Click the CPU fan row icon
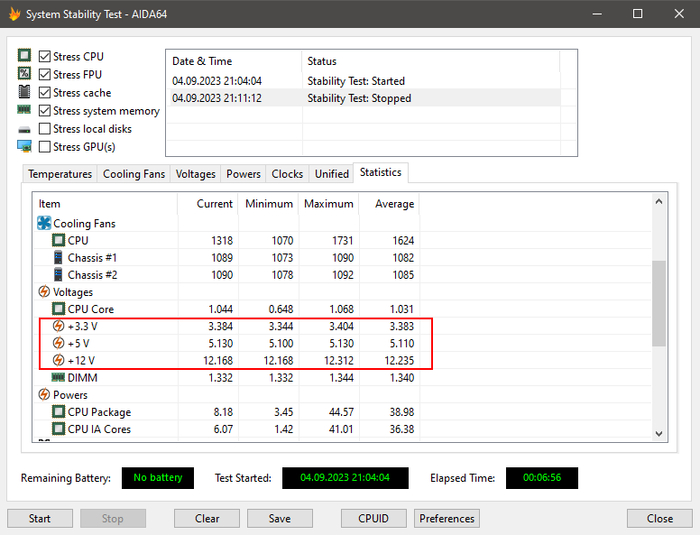 58,240
